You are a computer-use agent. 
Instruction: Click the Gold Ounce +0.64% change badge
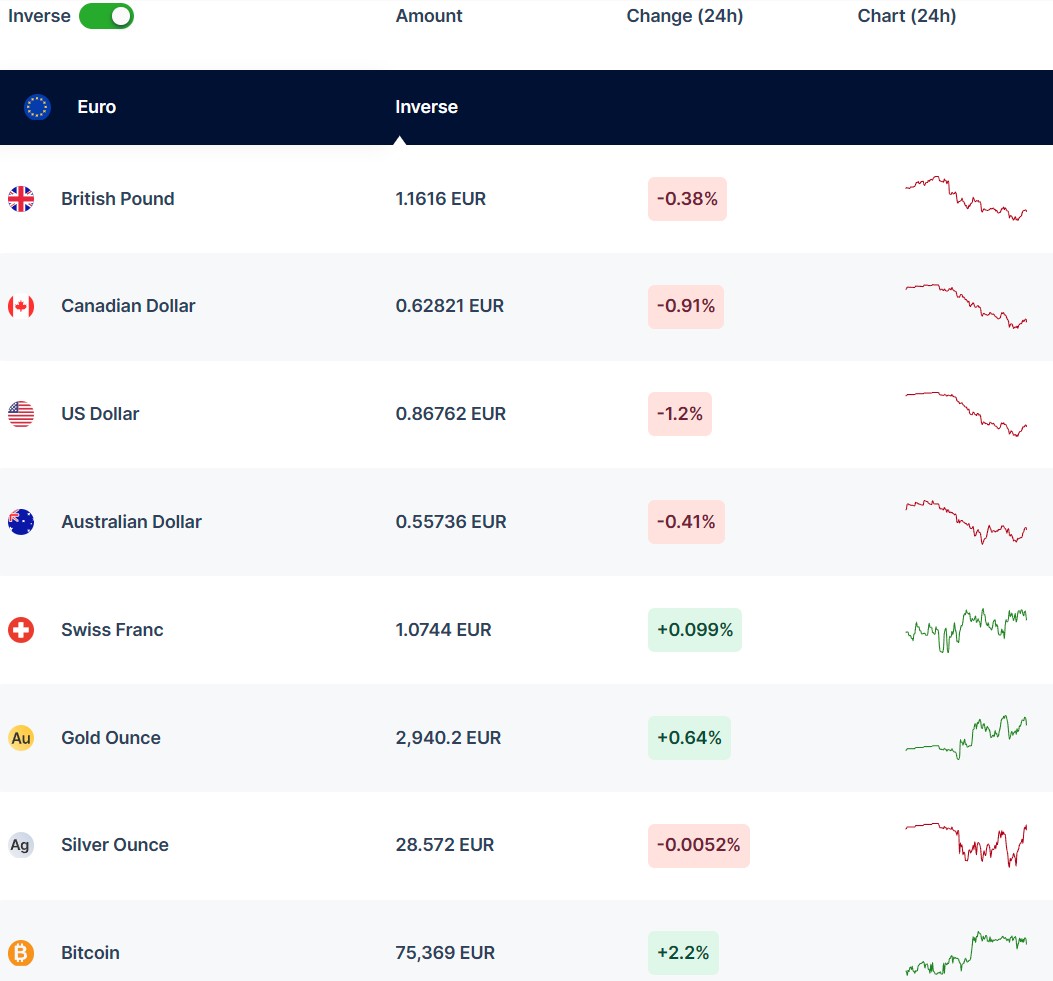689,738
